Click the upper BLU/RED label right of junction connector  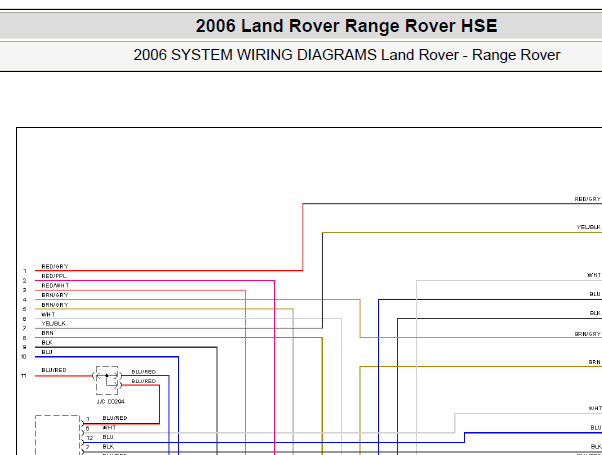click(x=144, y=372)
